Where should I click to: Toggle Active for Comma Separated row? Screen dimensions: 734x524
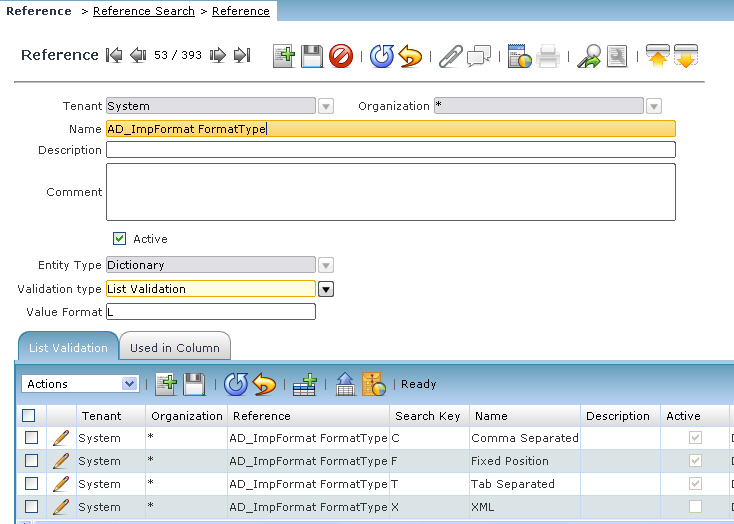click(x=695, y=438)
